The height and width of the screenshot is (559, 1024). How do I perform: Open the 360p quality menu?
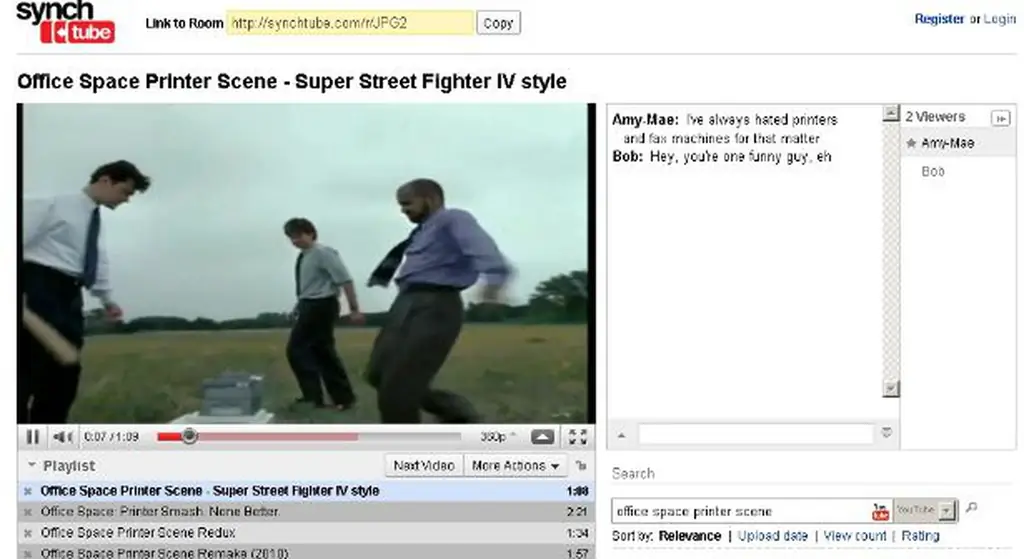498,437
